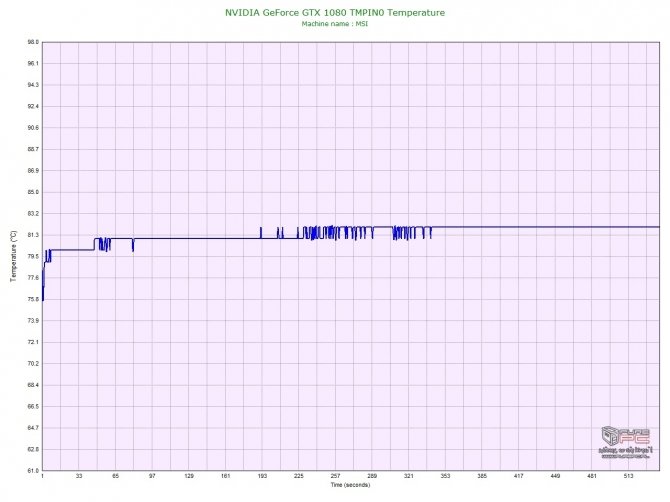Click the 321 x-axis label

(x=409, y=476)
